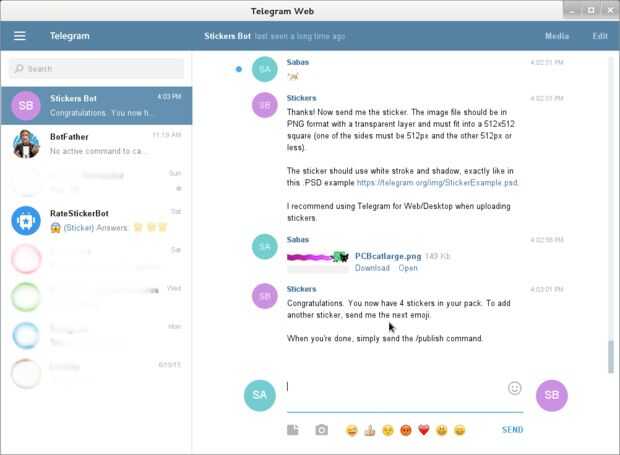This screenshot has height=455, width=620.
Task: Open BotFather chat in list
Action: point(96,144)
